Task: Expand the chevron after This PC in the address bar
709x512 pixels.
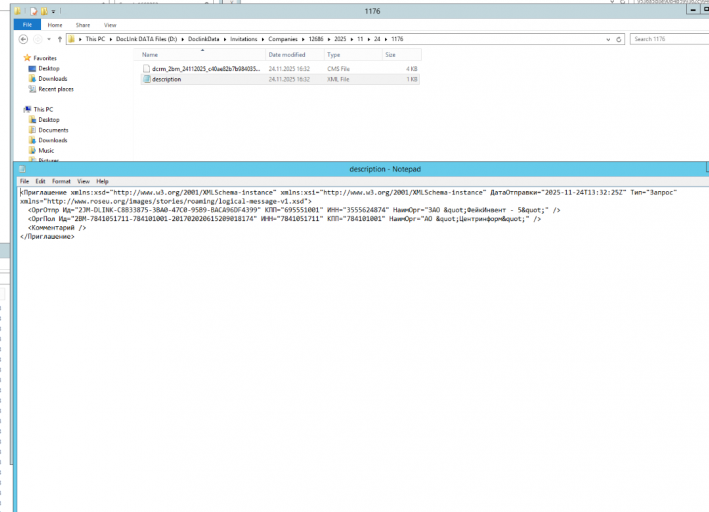Action: (110, 39)
